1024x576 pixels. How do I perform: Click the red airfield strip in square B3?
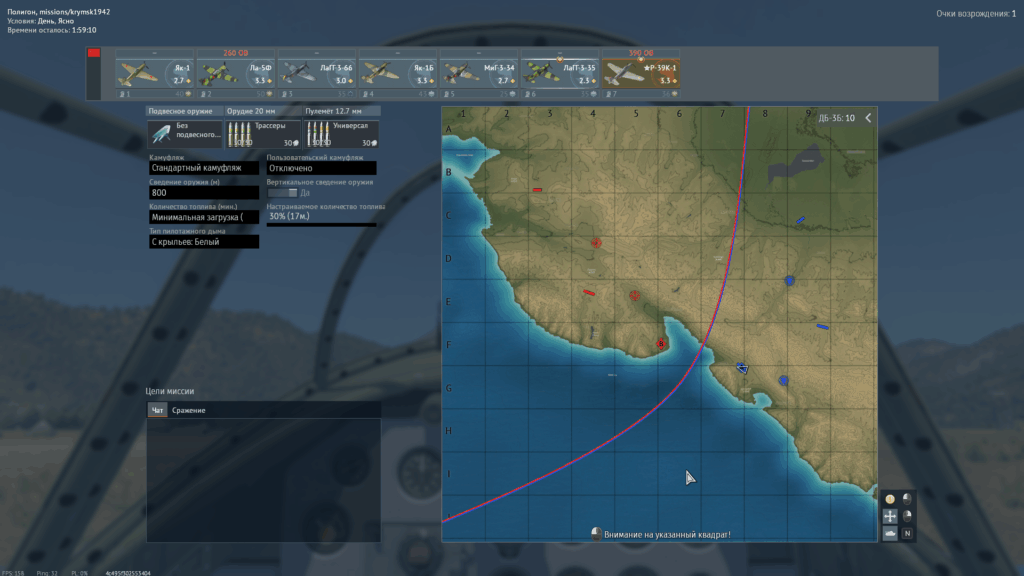pos(537,190)
